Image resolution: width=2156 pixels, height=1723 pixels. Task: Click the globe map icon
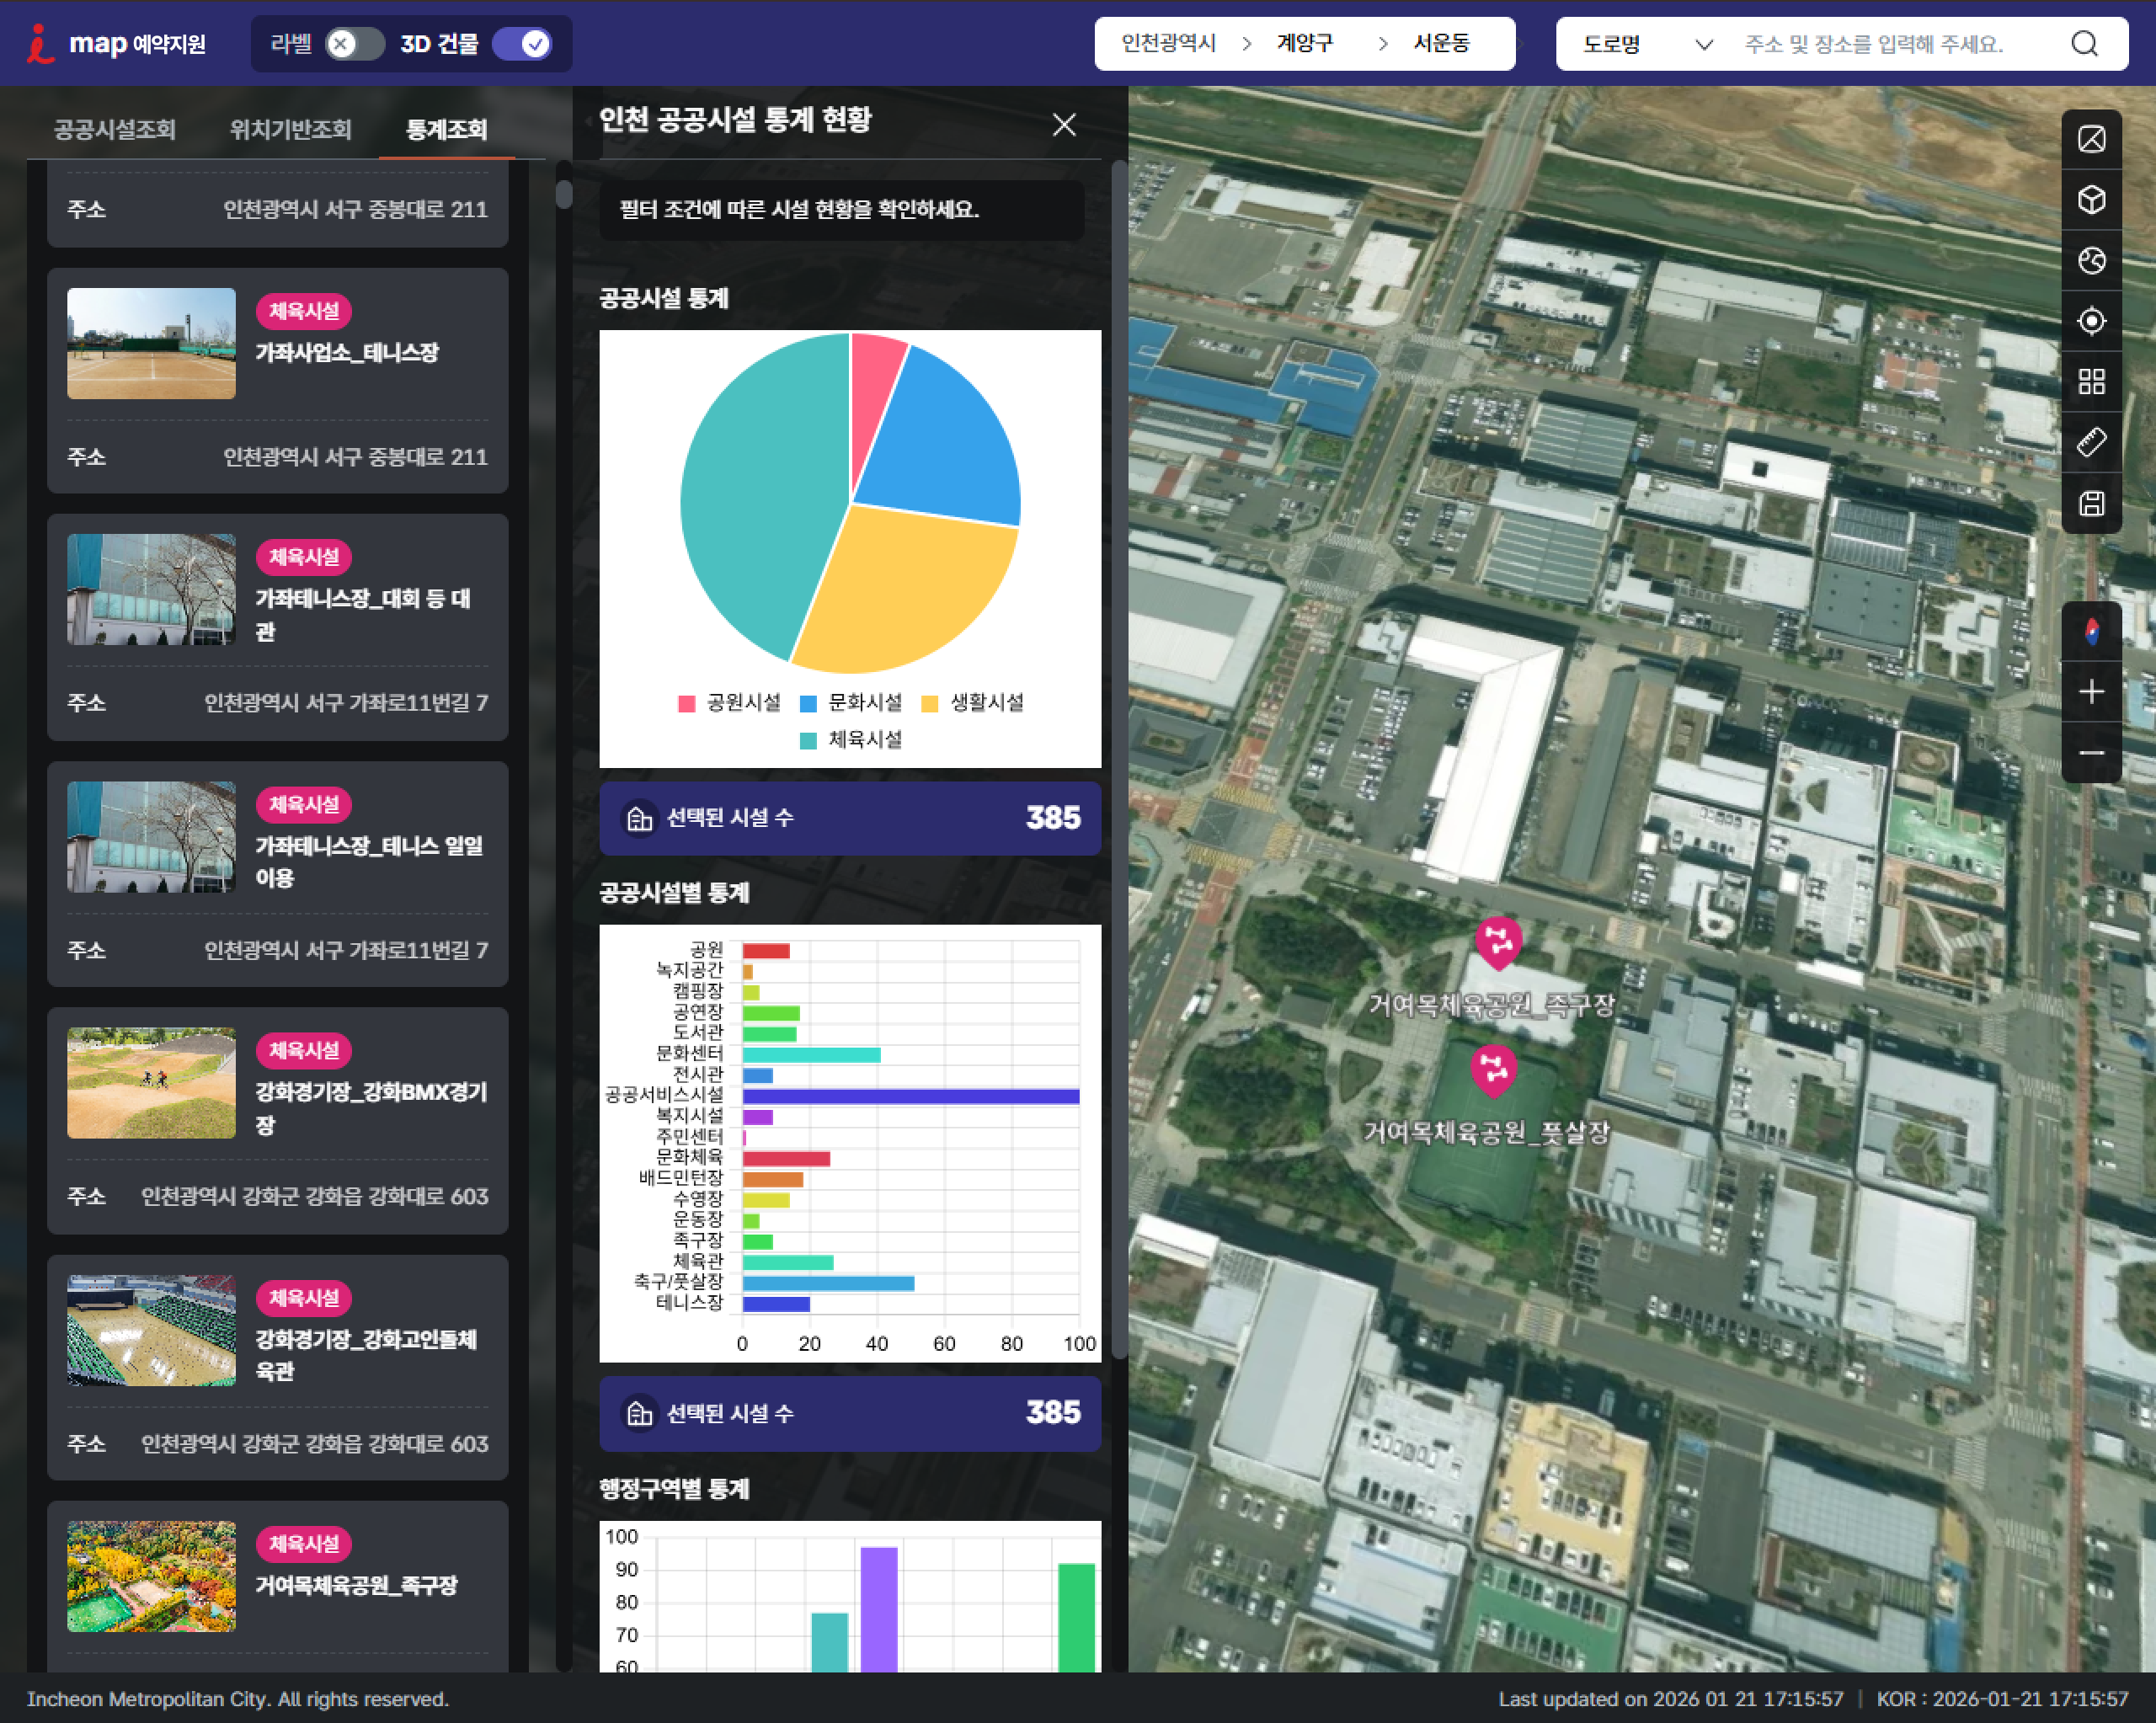(x=2091, y=261)
